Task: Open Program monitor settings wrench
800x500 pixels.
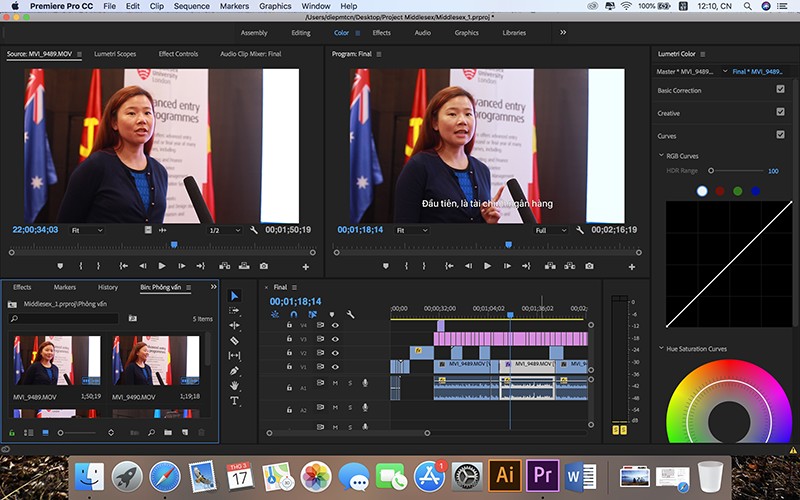Action: (x=580, y=230)
